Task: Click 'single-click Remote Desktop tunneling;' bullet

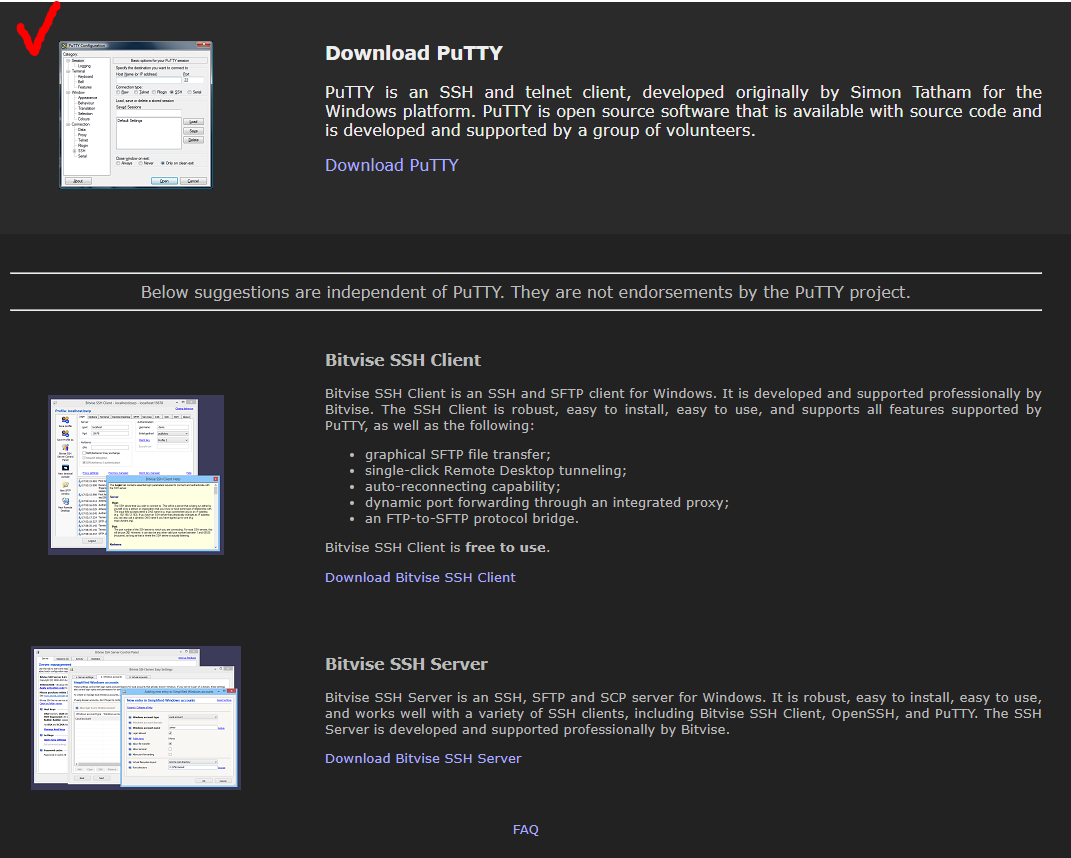Action: click(x=495, y=471)
